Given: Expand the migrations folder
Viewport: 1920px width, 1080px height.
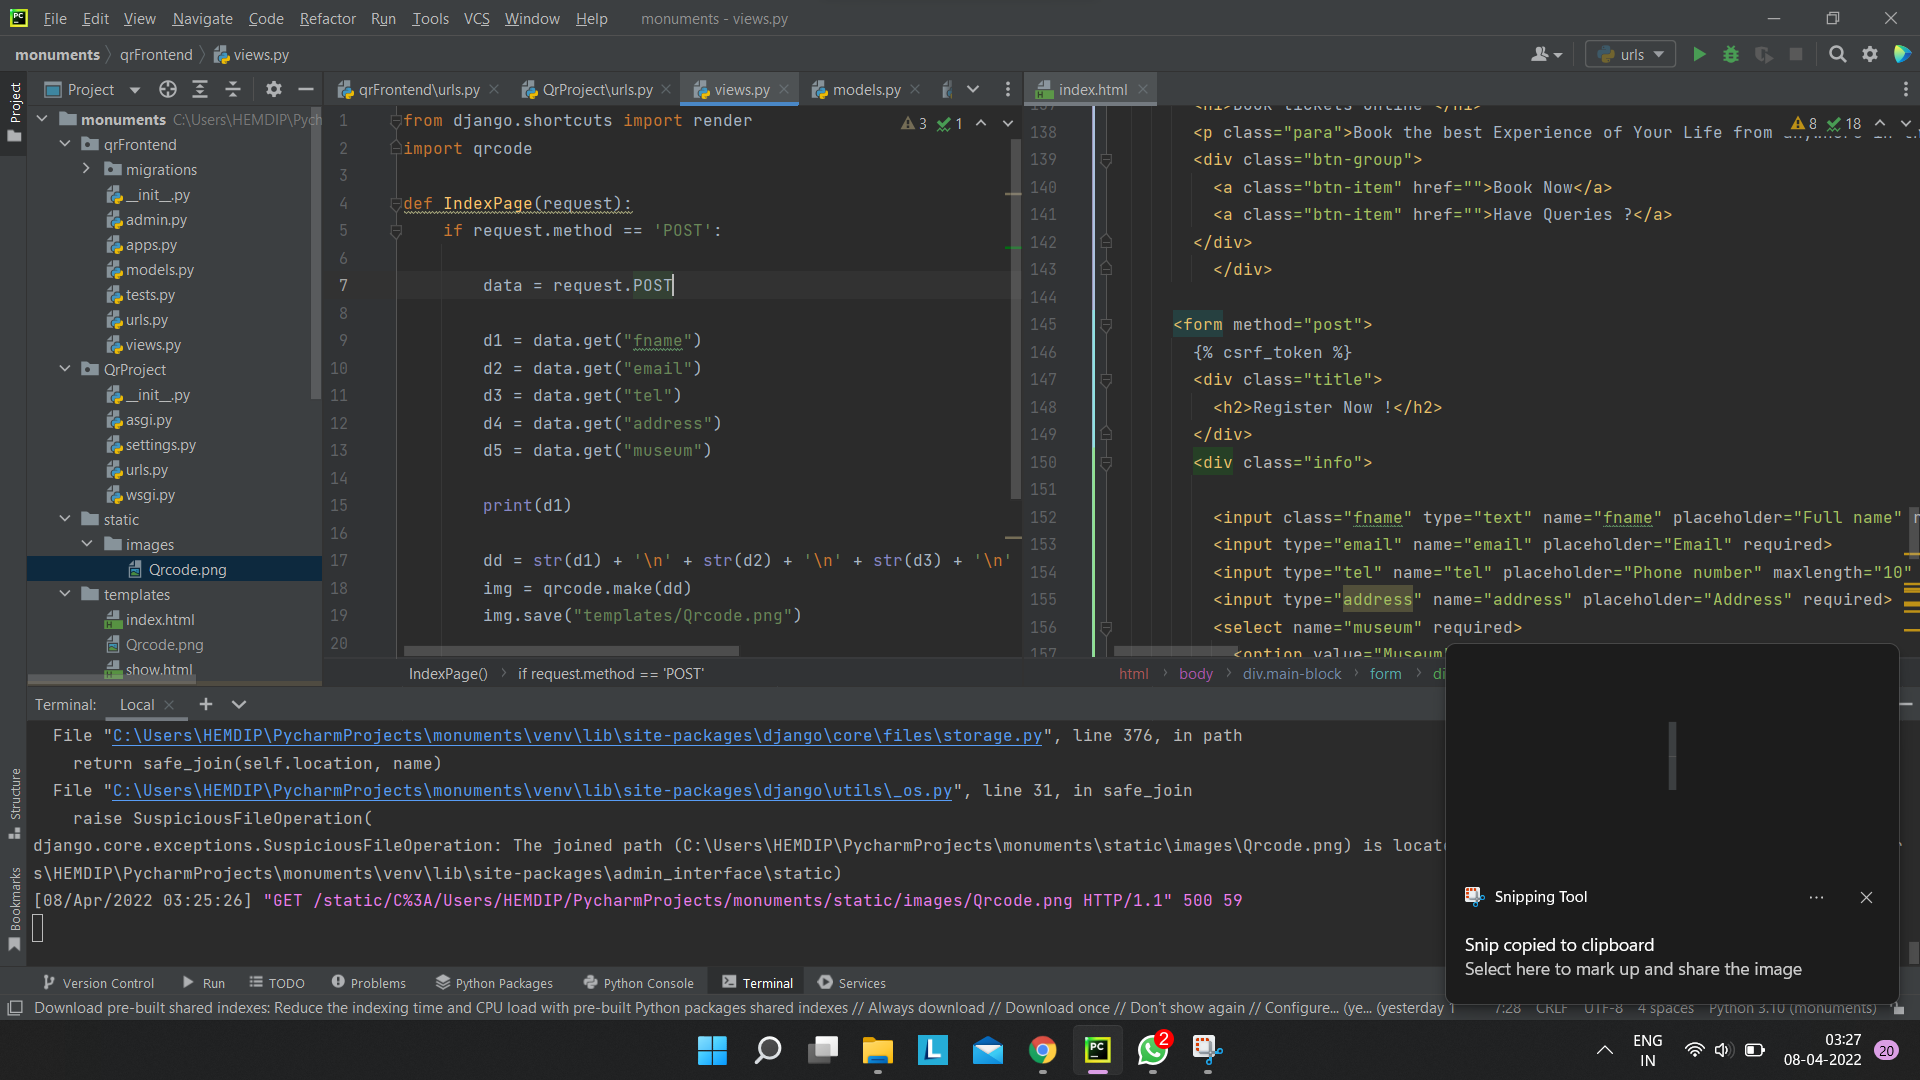Looking at the screenshot, I should (x=87, y=169).
